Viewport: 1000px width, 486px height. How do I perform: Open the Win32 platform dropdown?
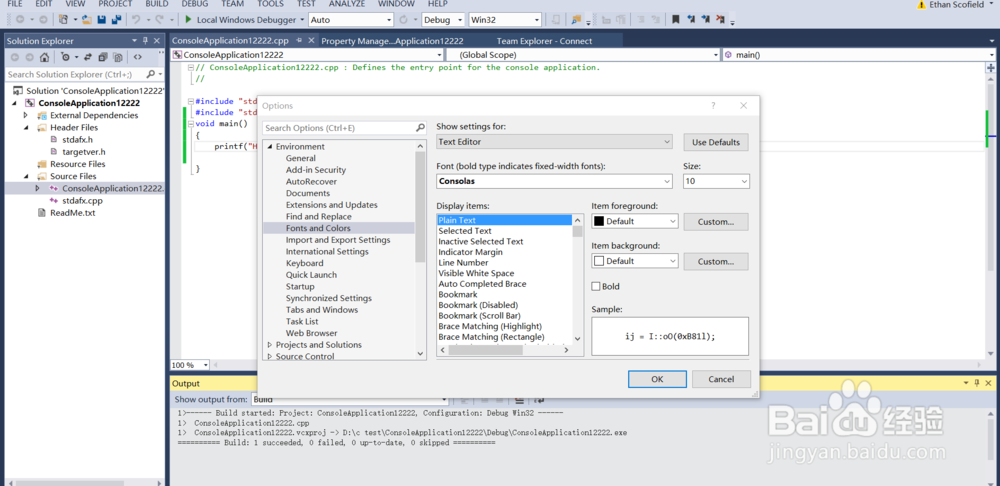(x=505, y=20)
